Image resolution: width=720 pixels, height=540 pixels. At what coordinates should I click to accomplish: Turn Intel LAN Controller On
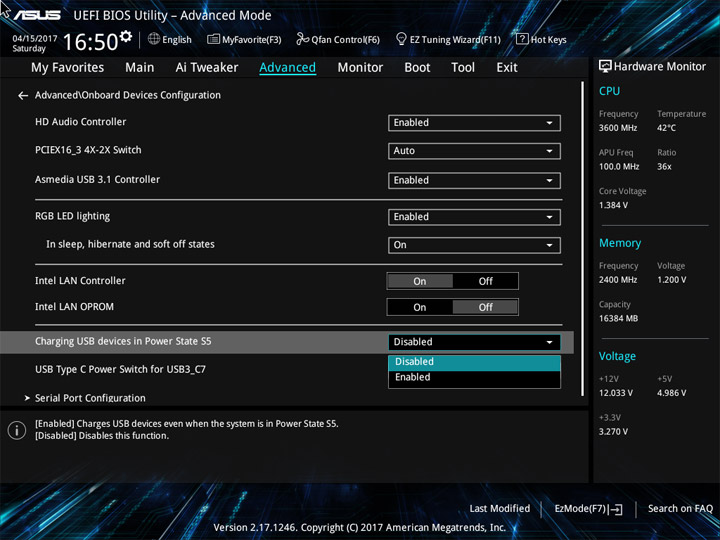(420, 281)
